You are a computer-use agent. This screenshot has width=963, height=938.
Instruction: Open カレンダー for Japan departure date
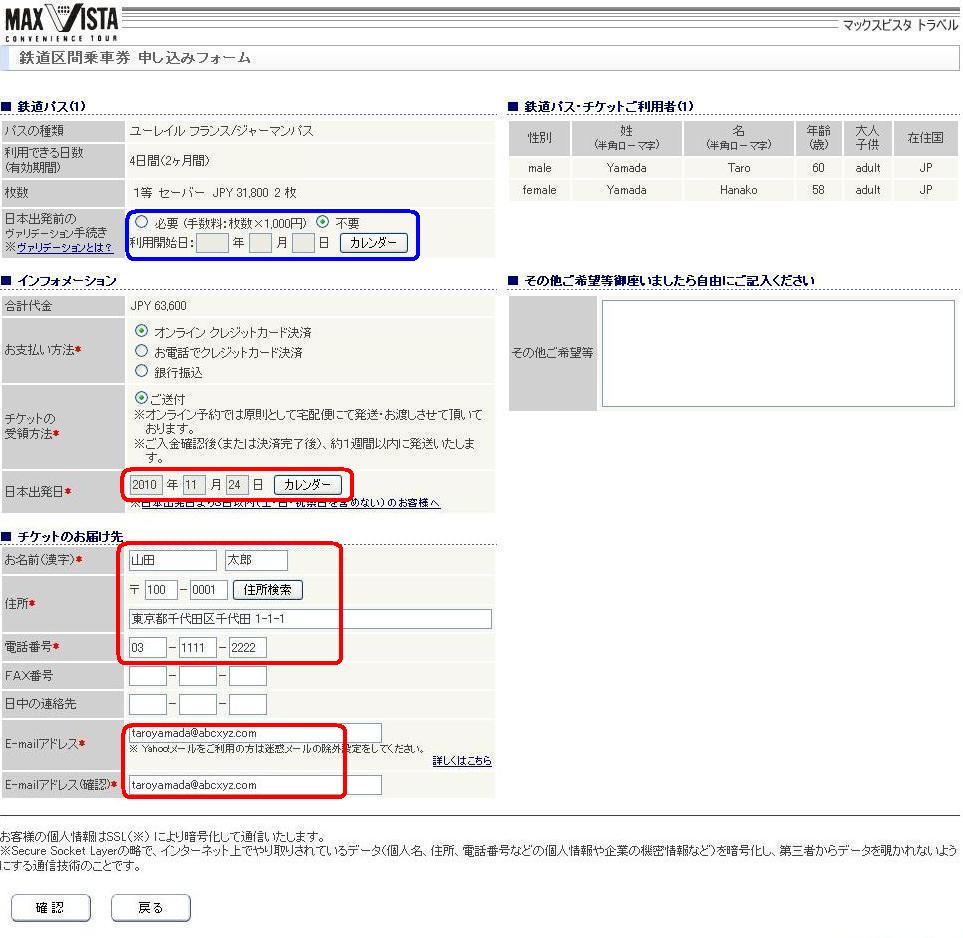[x=307, y=485]
